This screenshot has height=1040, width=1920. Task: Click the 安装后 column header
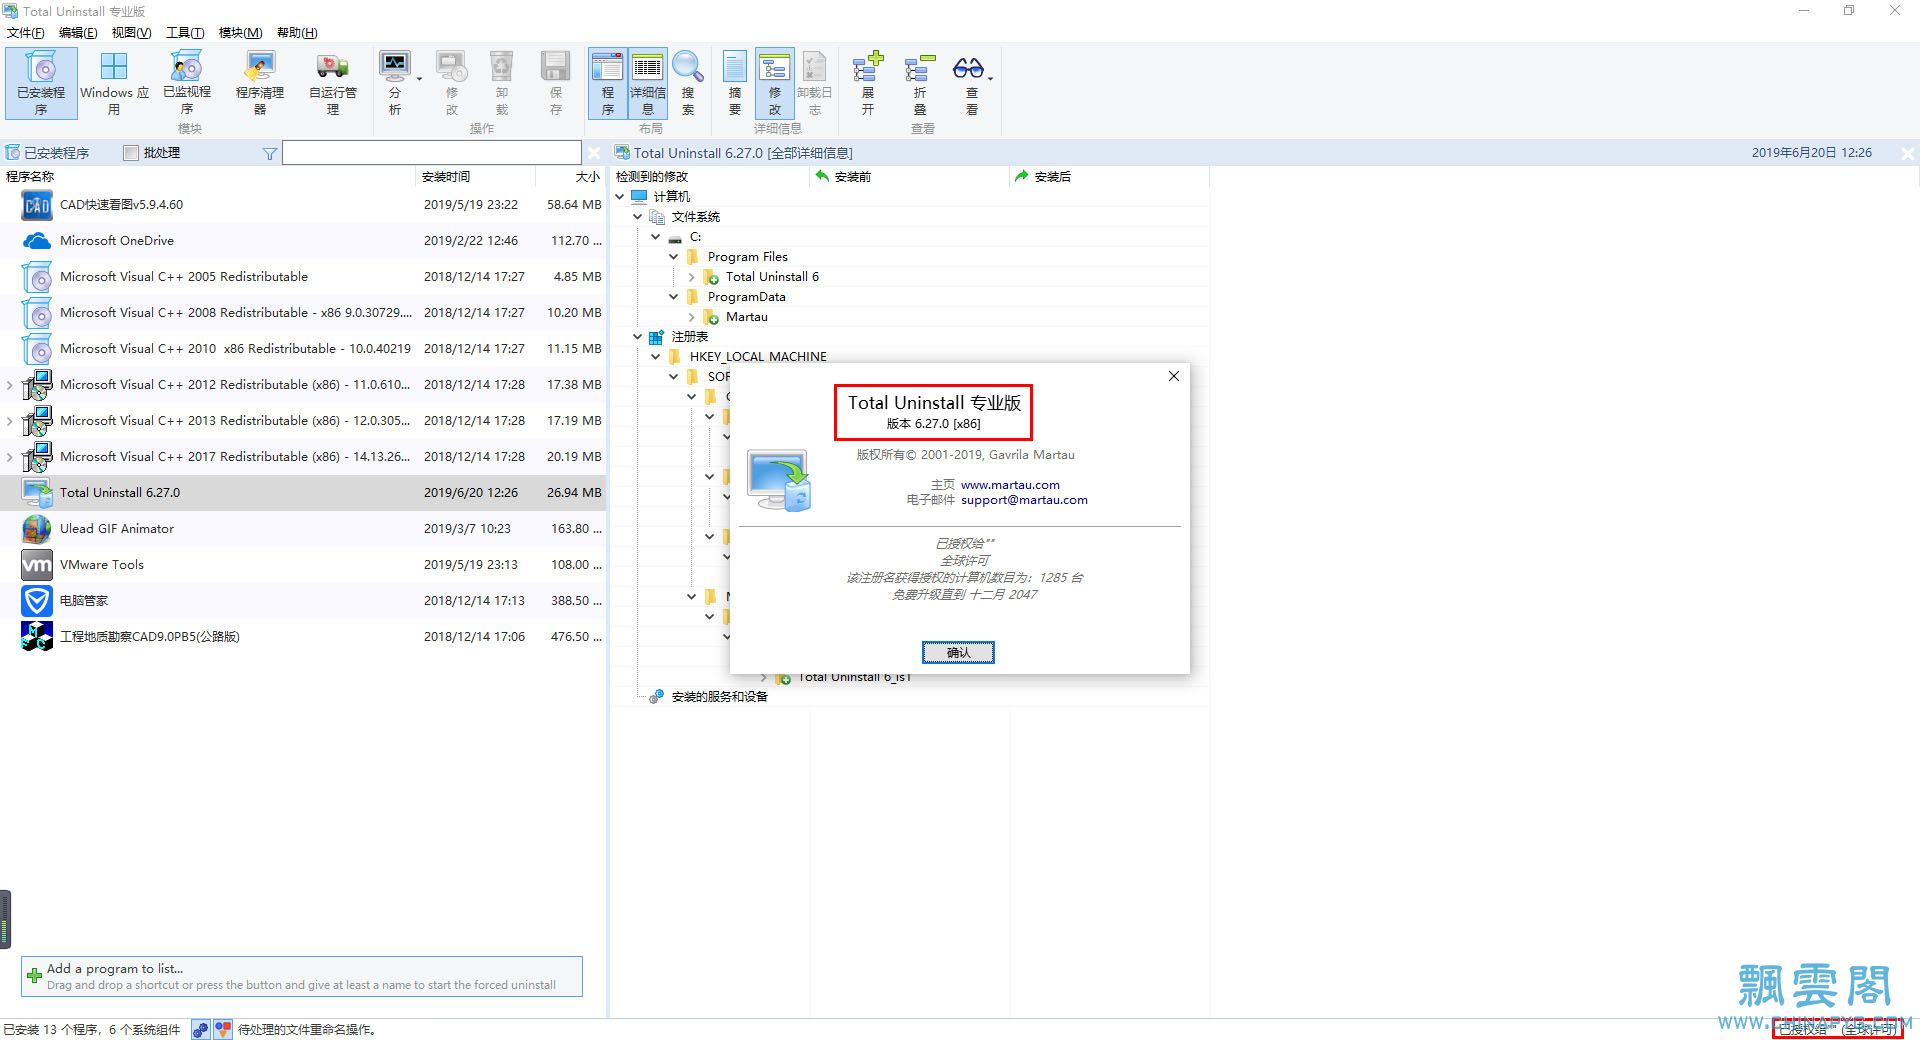tap(1109, 177)
